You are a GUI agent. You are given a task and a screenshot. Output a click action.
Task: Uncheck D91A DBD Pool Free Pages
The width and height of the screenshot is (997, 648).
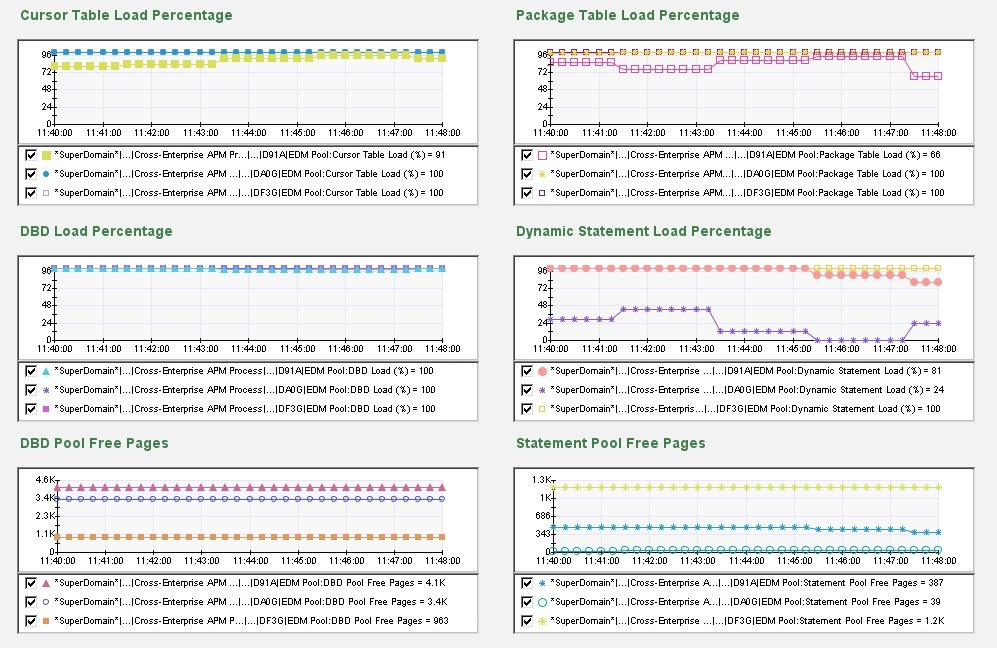click(31, 583)
